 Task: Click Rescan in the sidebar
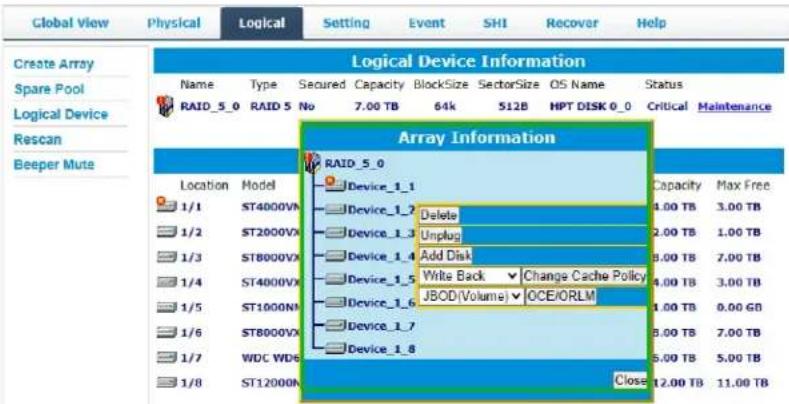click(x=37, y=139)
